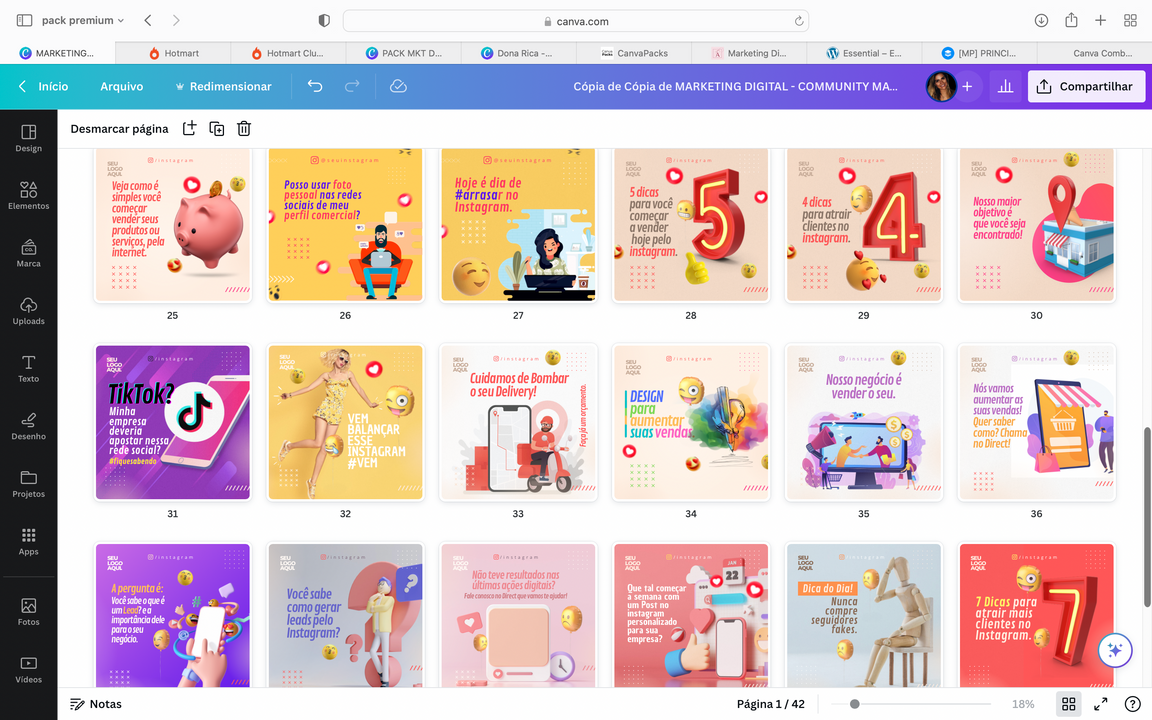Click the add page icon
1152x720 pixels.
(189, 129)
